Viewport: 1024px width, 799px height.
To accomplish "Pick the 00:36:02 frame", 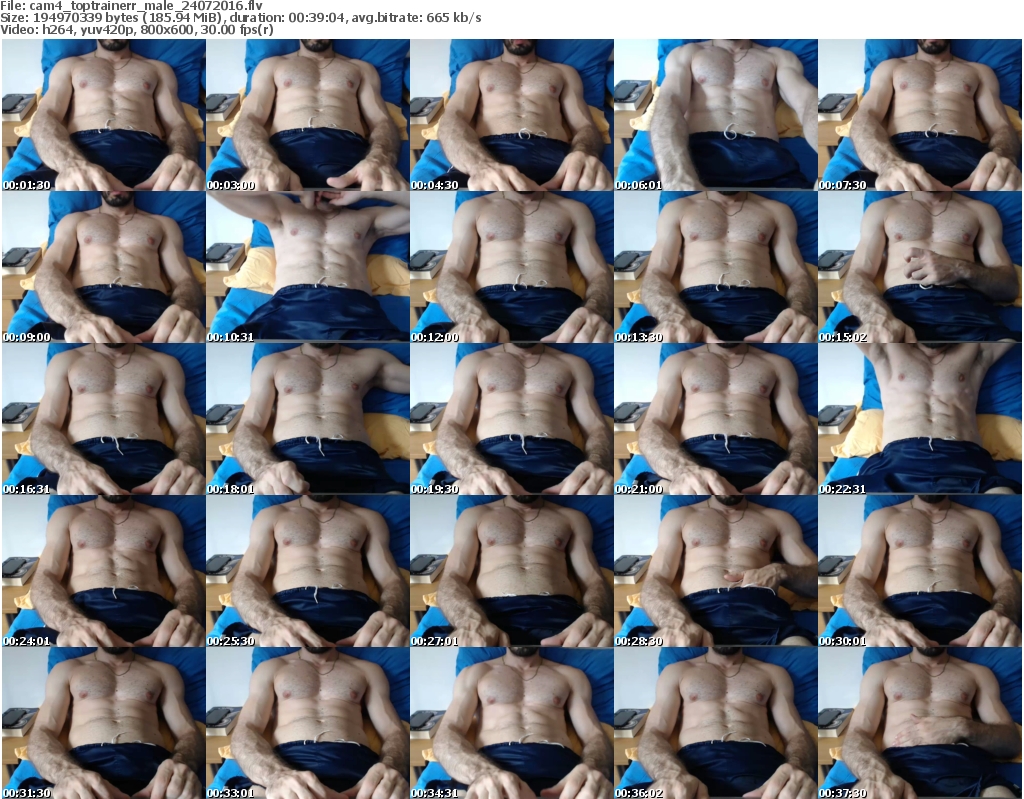I will (716, 723).
